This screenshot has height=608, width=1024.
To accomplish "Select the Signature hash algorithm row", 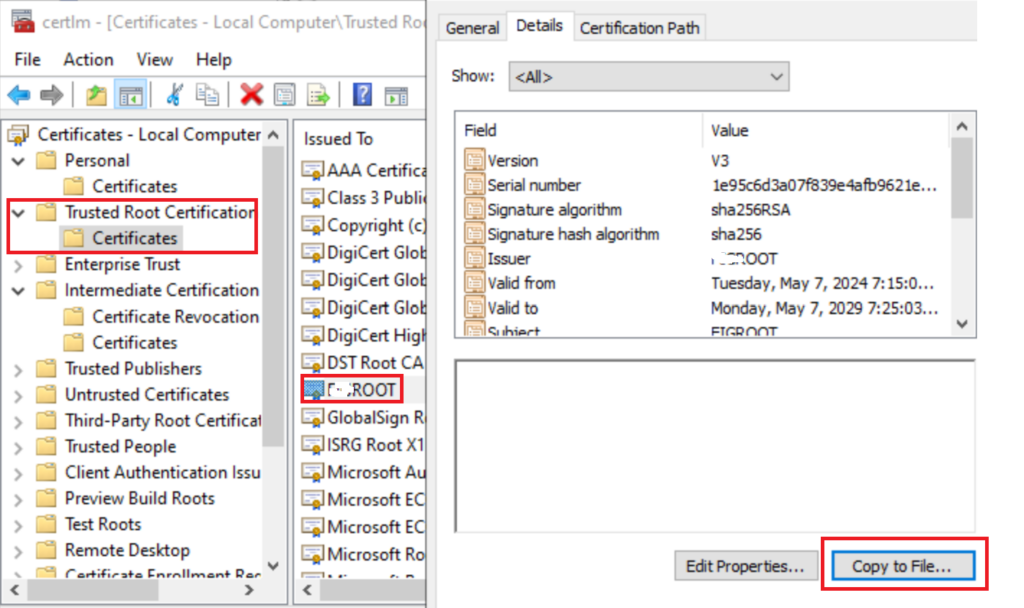I will (x=704, y=234).
